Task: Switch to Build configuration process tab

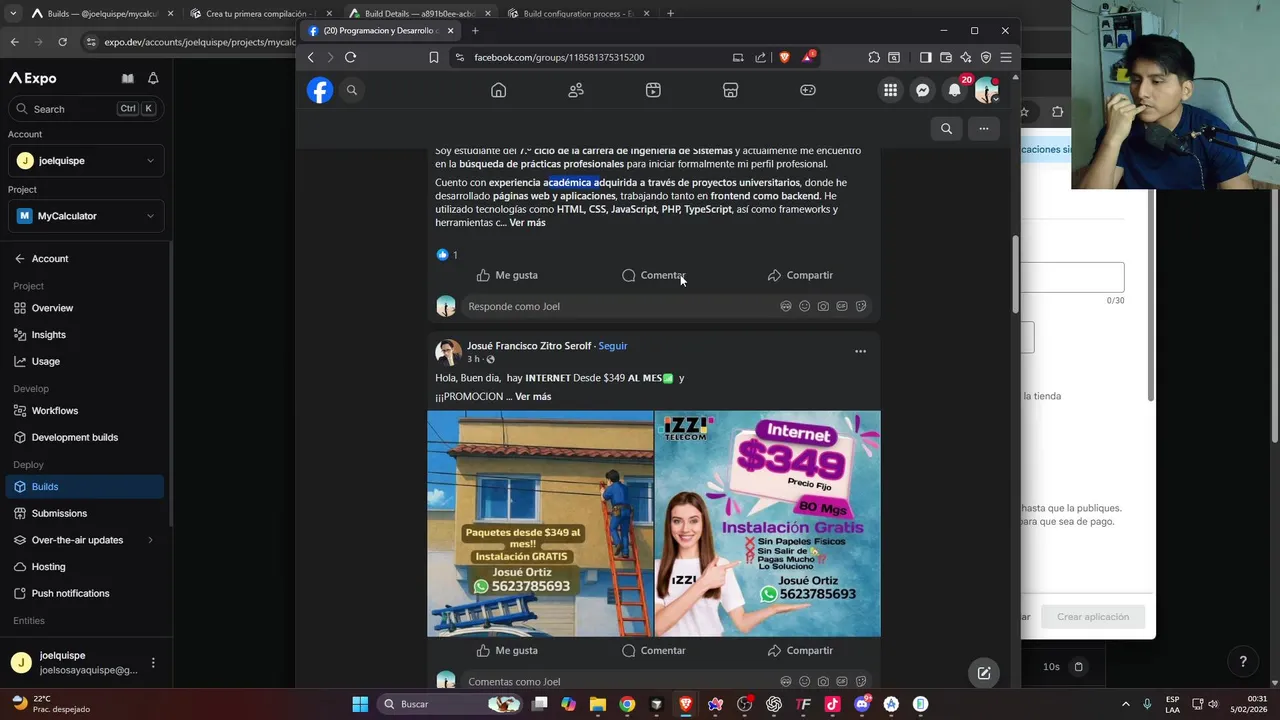Action: click(577, 14)
